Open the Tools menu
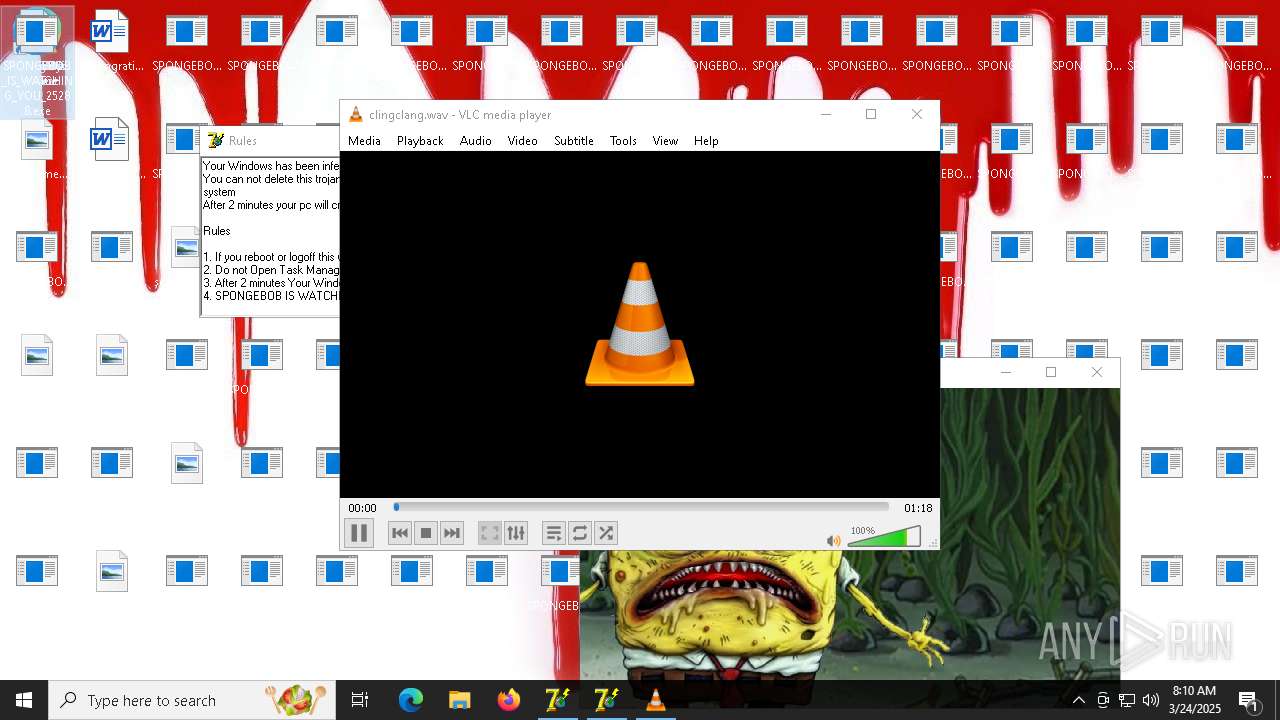 tap(623, 141)
